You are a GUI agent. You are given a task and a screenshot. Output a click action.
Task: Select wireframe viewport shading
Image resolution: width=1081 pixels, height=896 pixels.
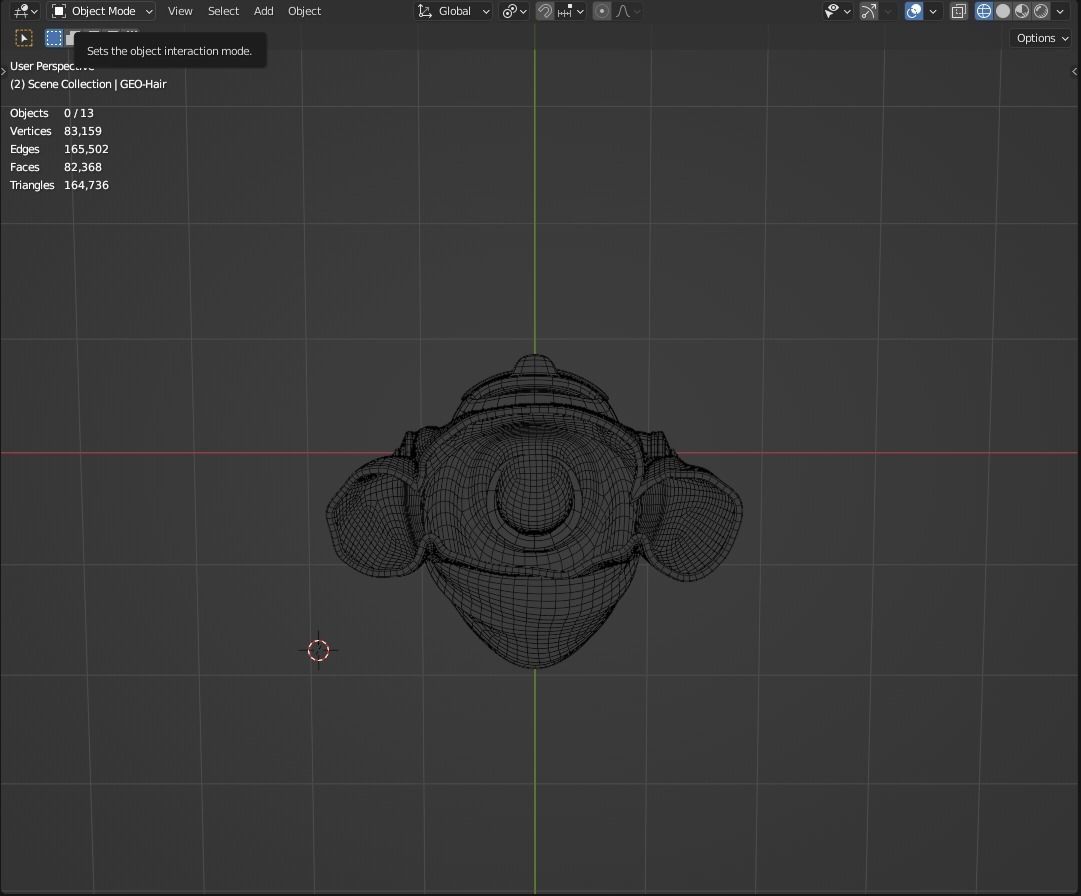click(984, 11)
